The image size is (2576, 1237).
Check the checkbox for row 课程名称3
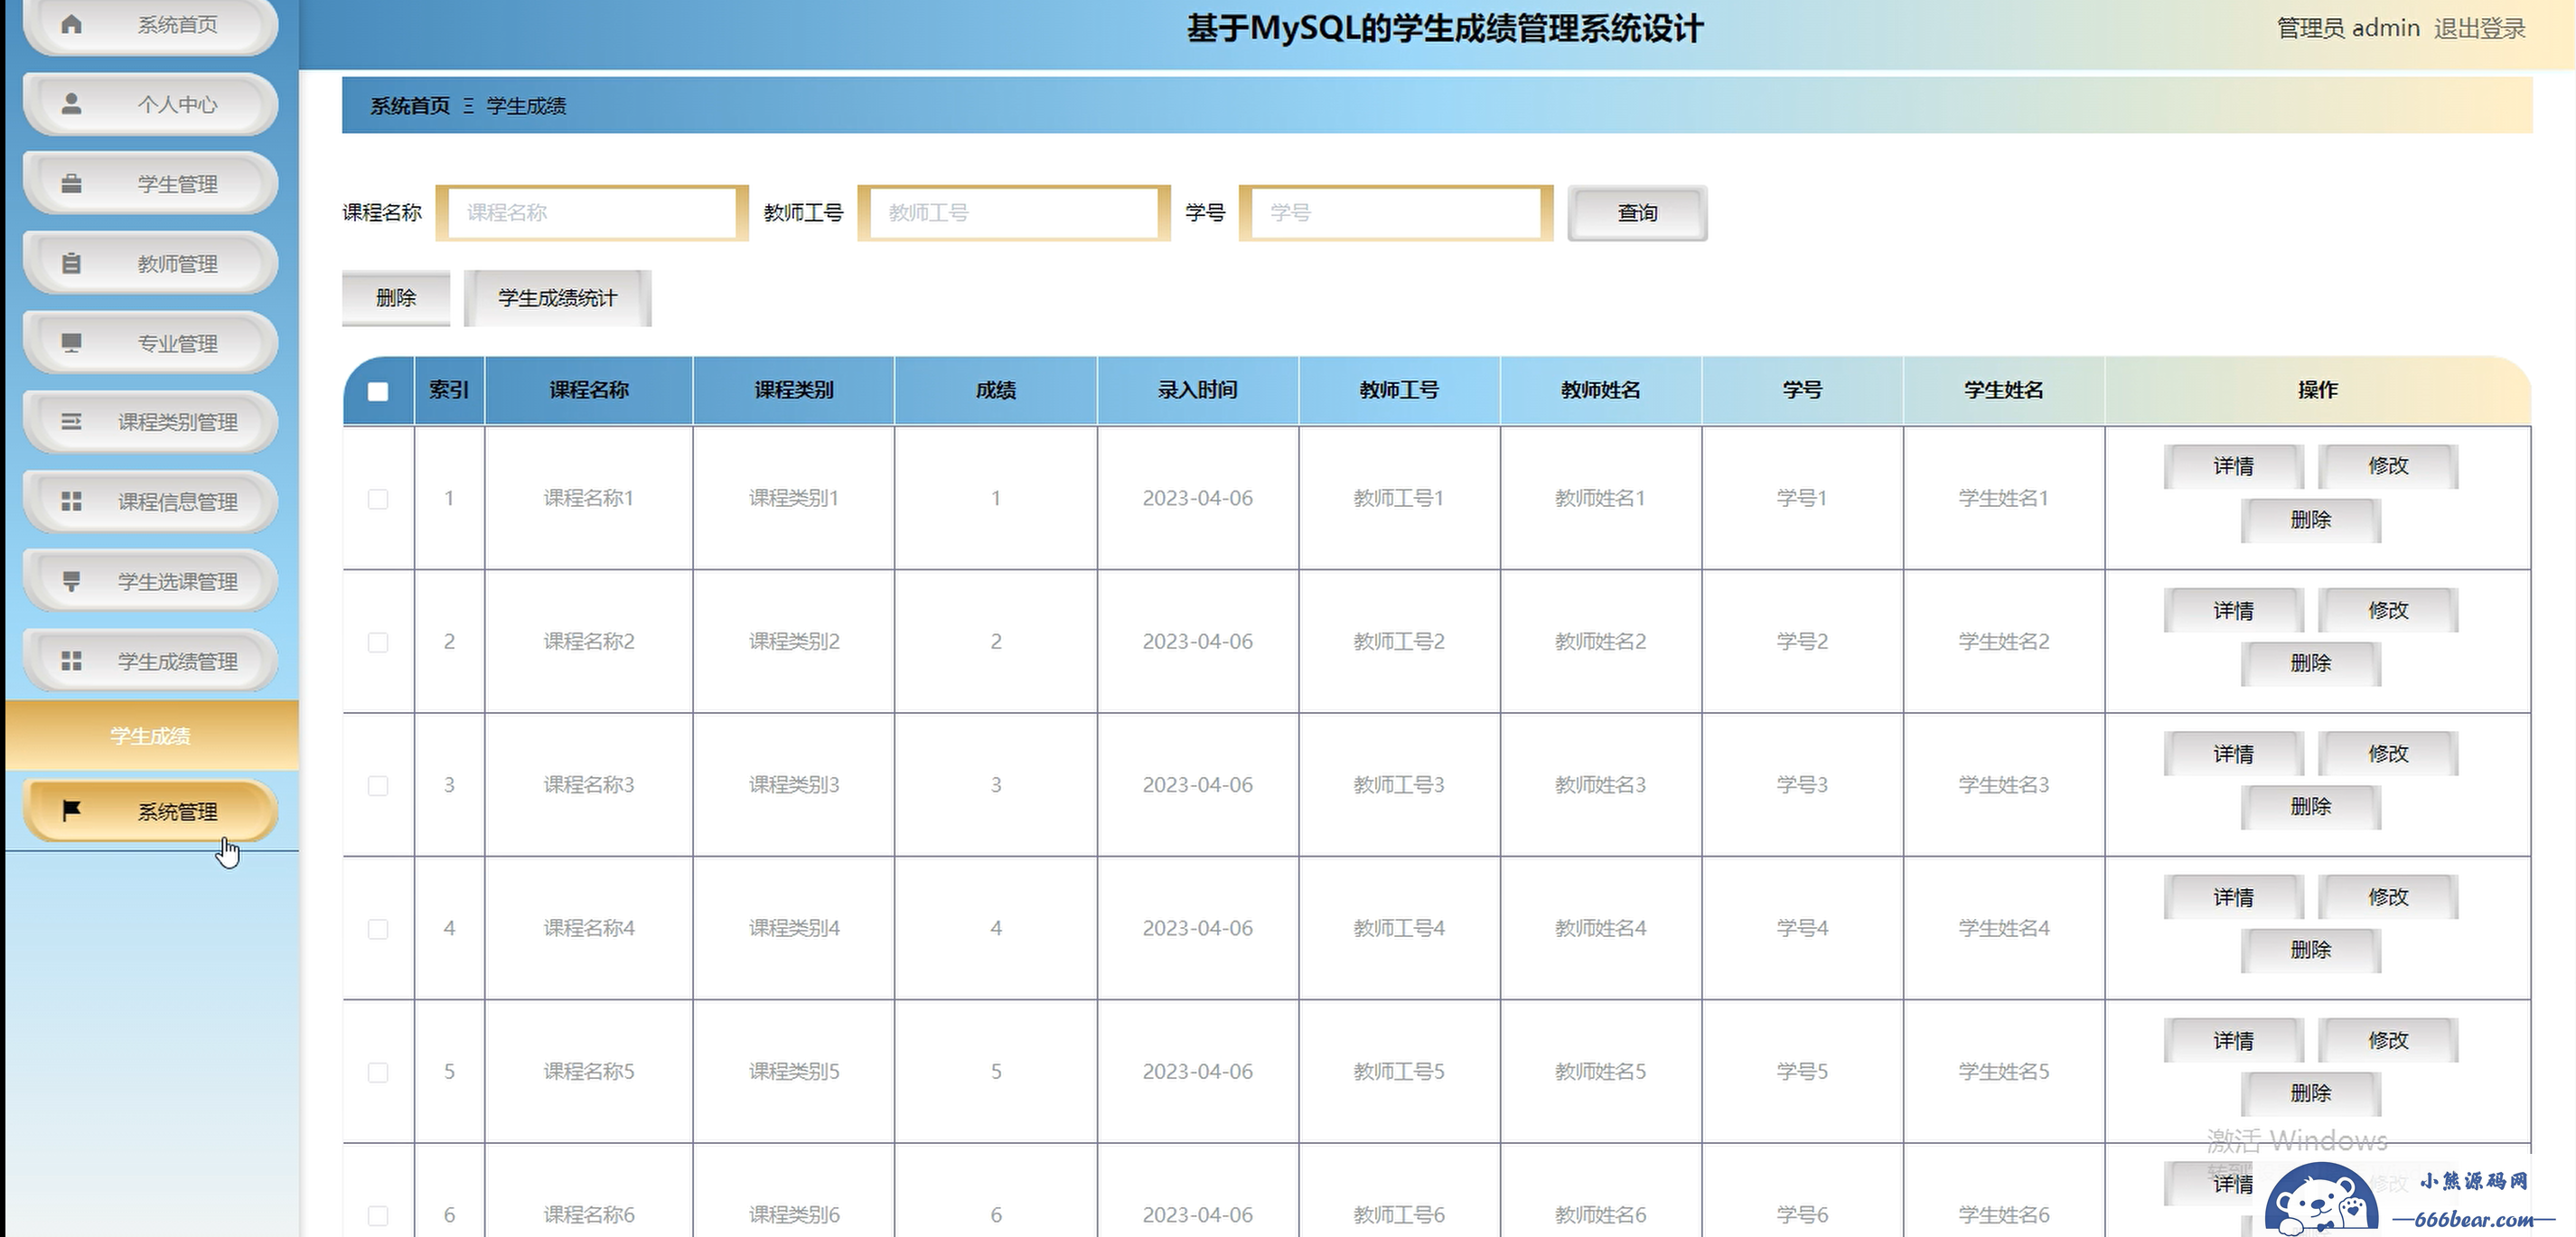(378, 785)
